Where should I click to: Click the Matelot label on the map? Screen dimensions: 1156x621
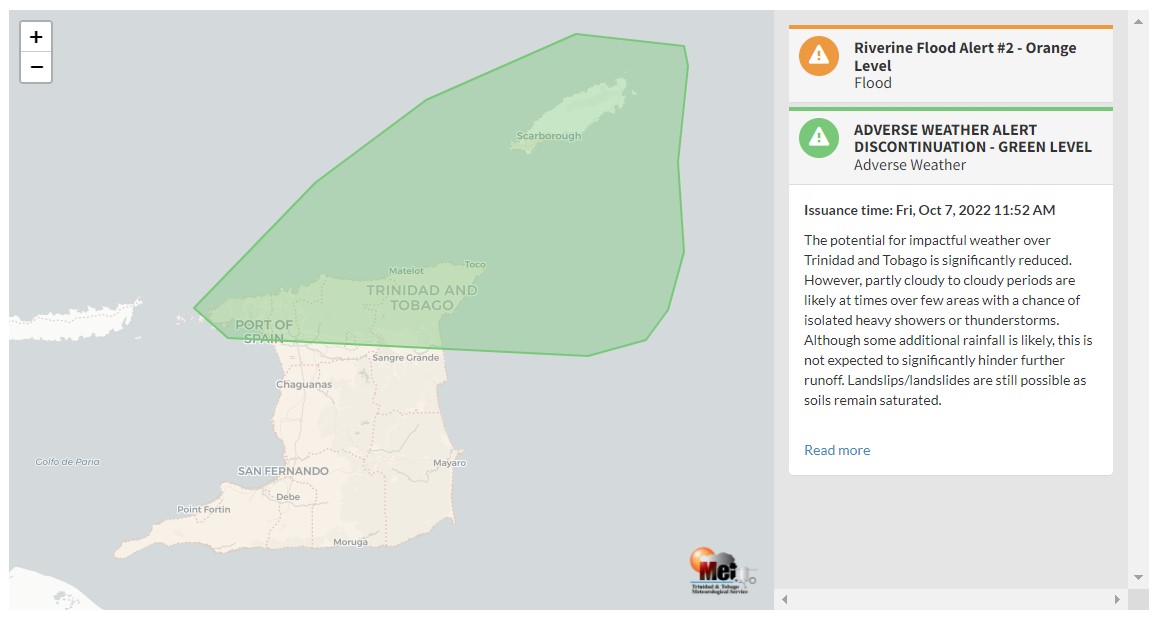[406, 271]
